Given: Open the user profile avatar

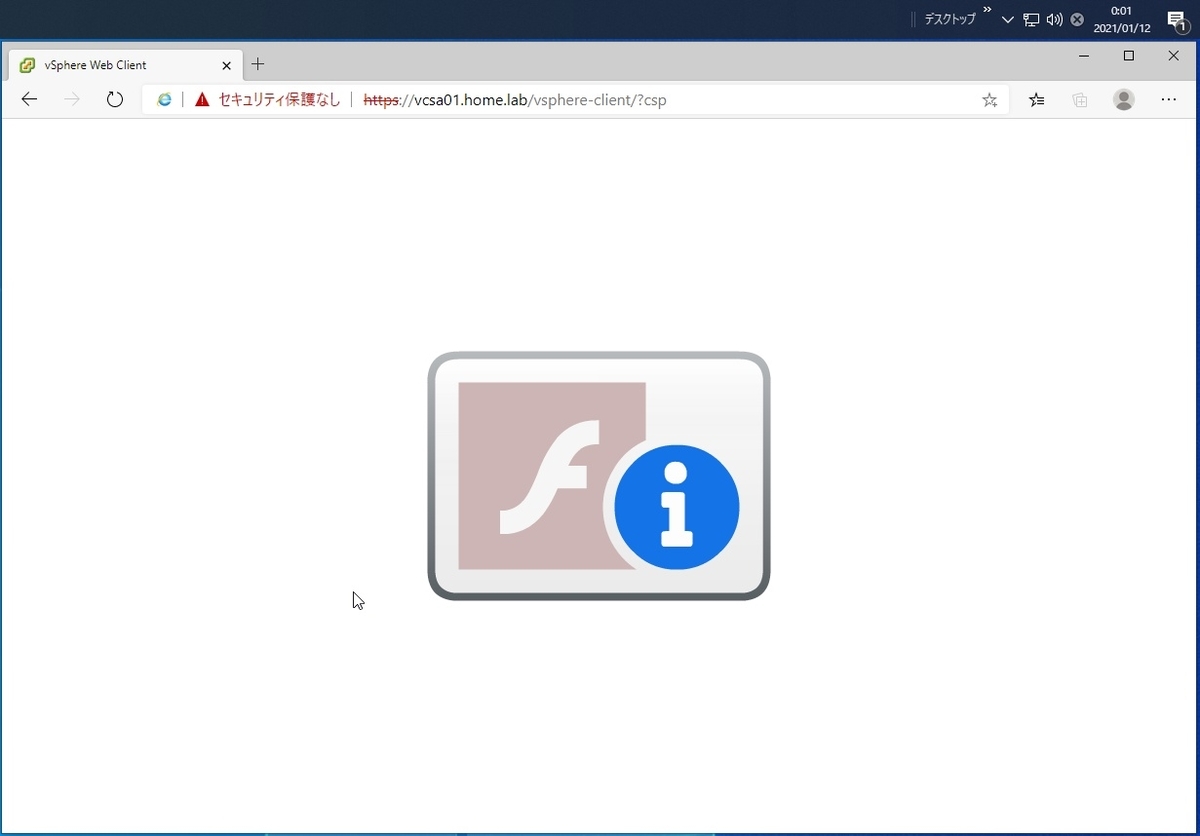Looking at the screenshot, I should (x=1124, y=99).
